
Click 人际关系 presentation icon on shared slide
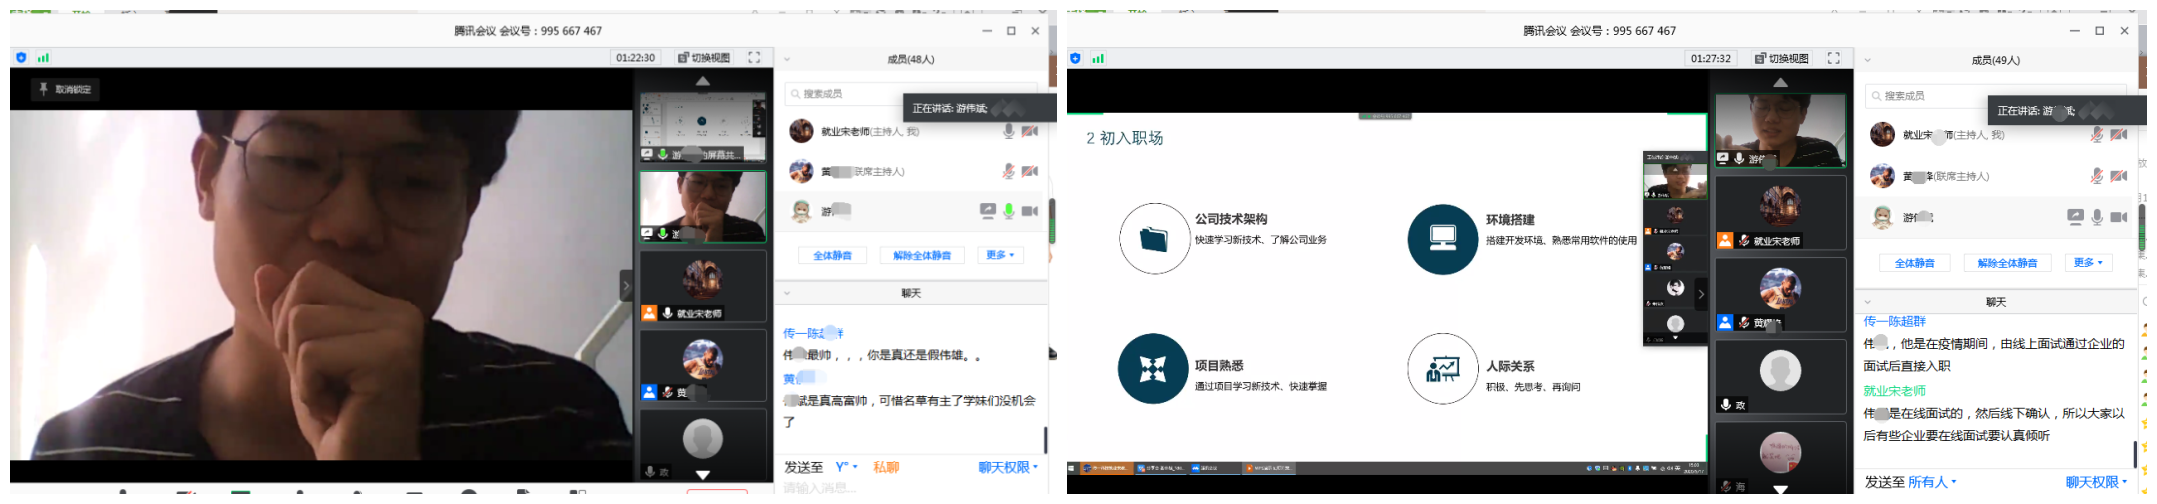click(x=1442, y=369)
